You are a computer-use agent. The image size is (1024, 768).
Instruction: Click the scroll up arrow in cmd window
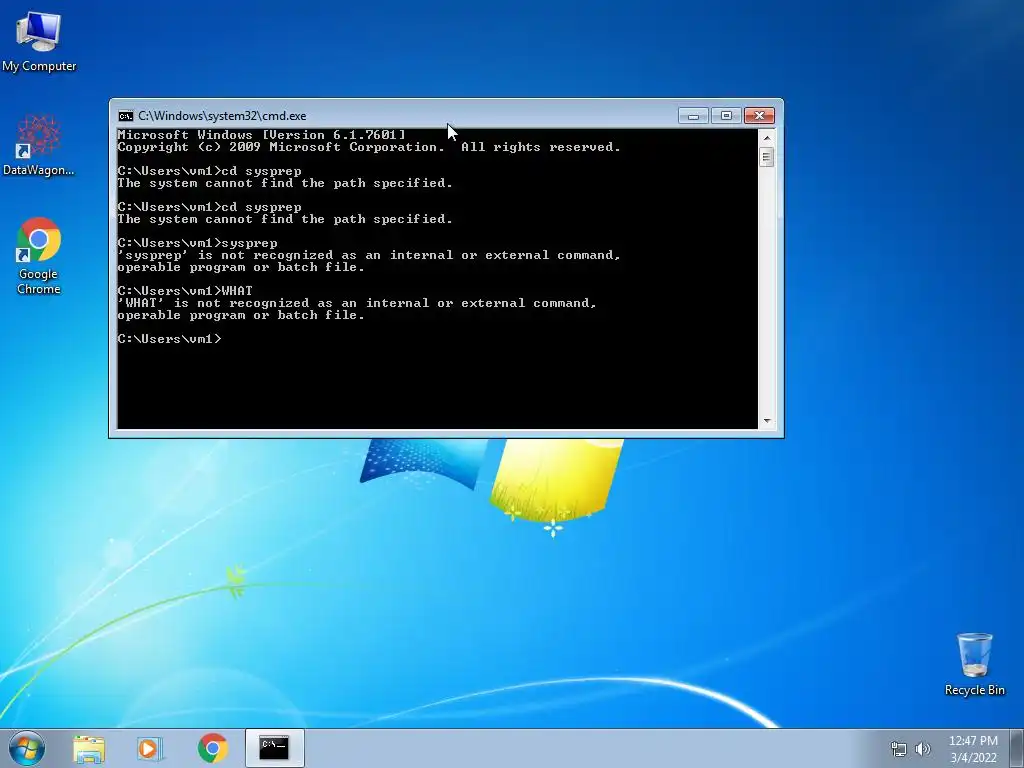pos(767,138)
